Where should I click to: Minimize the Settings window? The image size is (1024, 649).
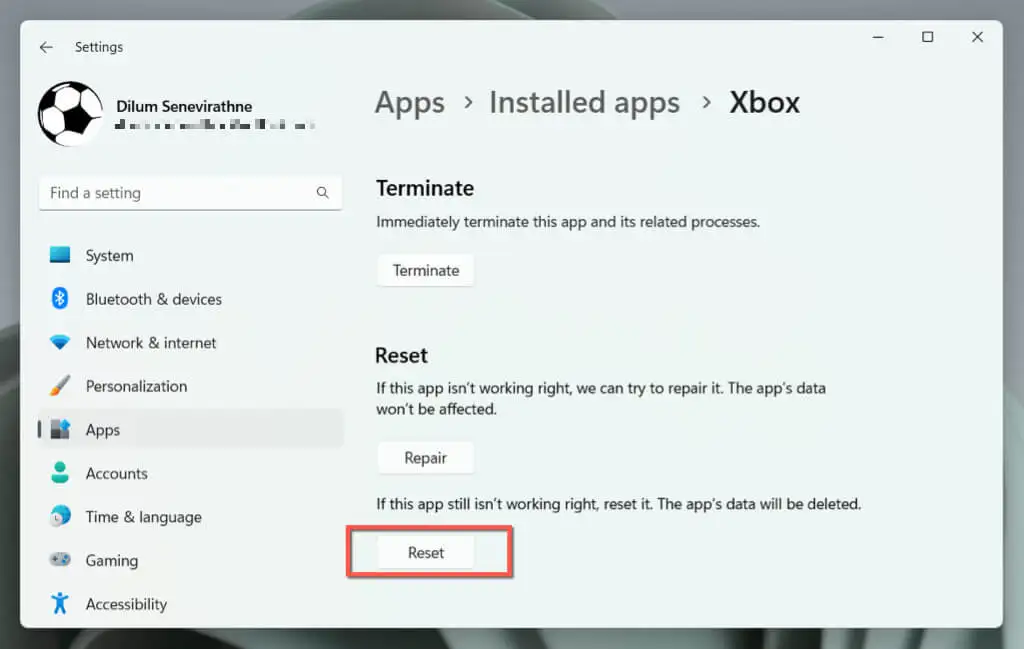click(878, 37)
